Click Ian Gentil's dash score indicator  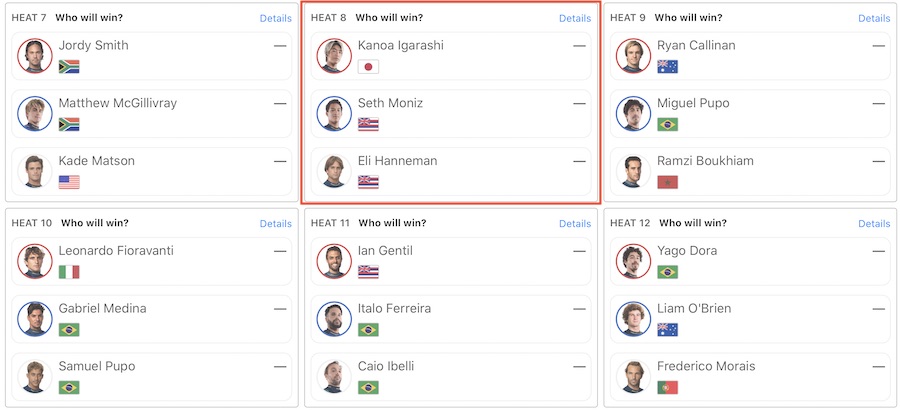coord(580,251)
